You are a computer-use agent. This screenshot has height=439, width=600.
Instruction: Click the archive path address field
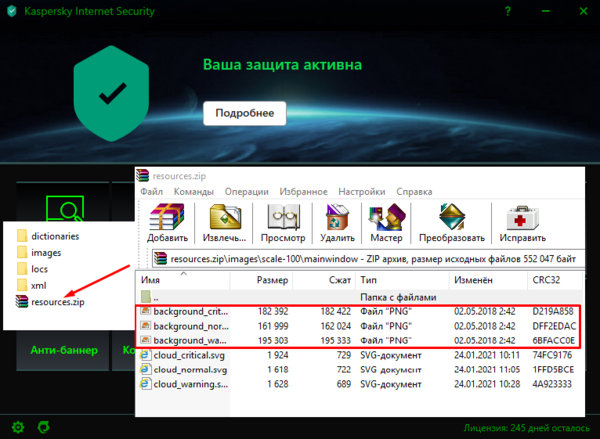[x=368, y=259]
